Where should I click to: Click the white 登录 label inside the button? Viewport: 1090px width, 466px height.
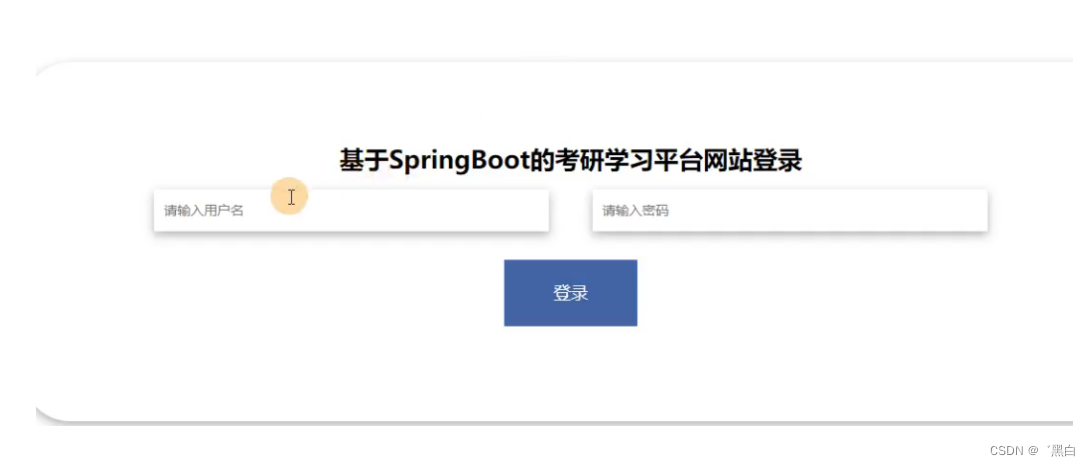pos(570,294)
